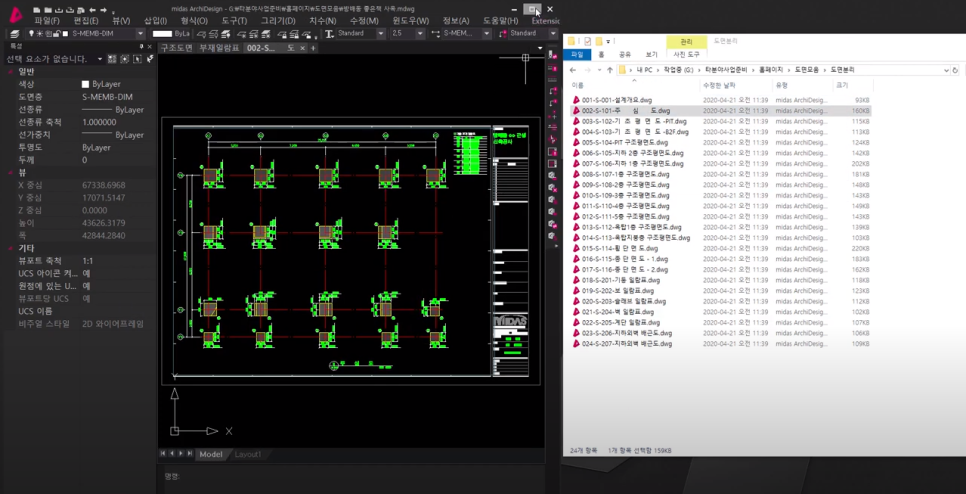Open the 편집(E) menu
Viewport: 966px width, 494px height.
coord(86,21)
